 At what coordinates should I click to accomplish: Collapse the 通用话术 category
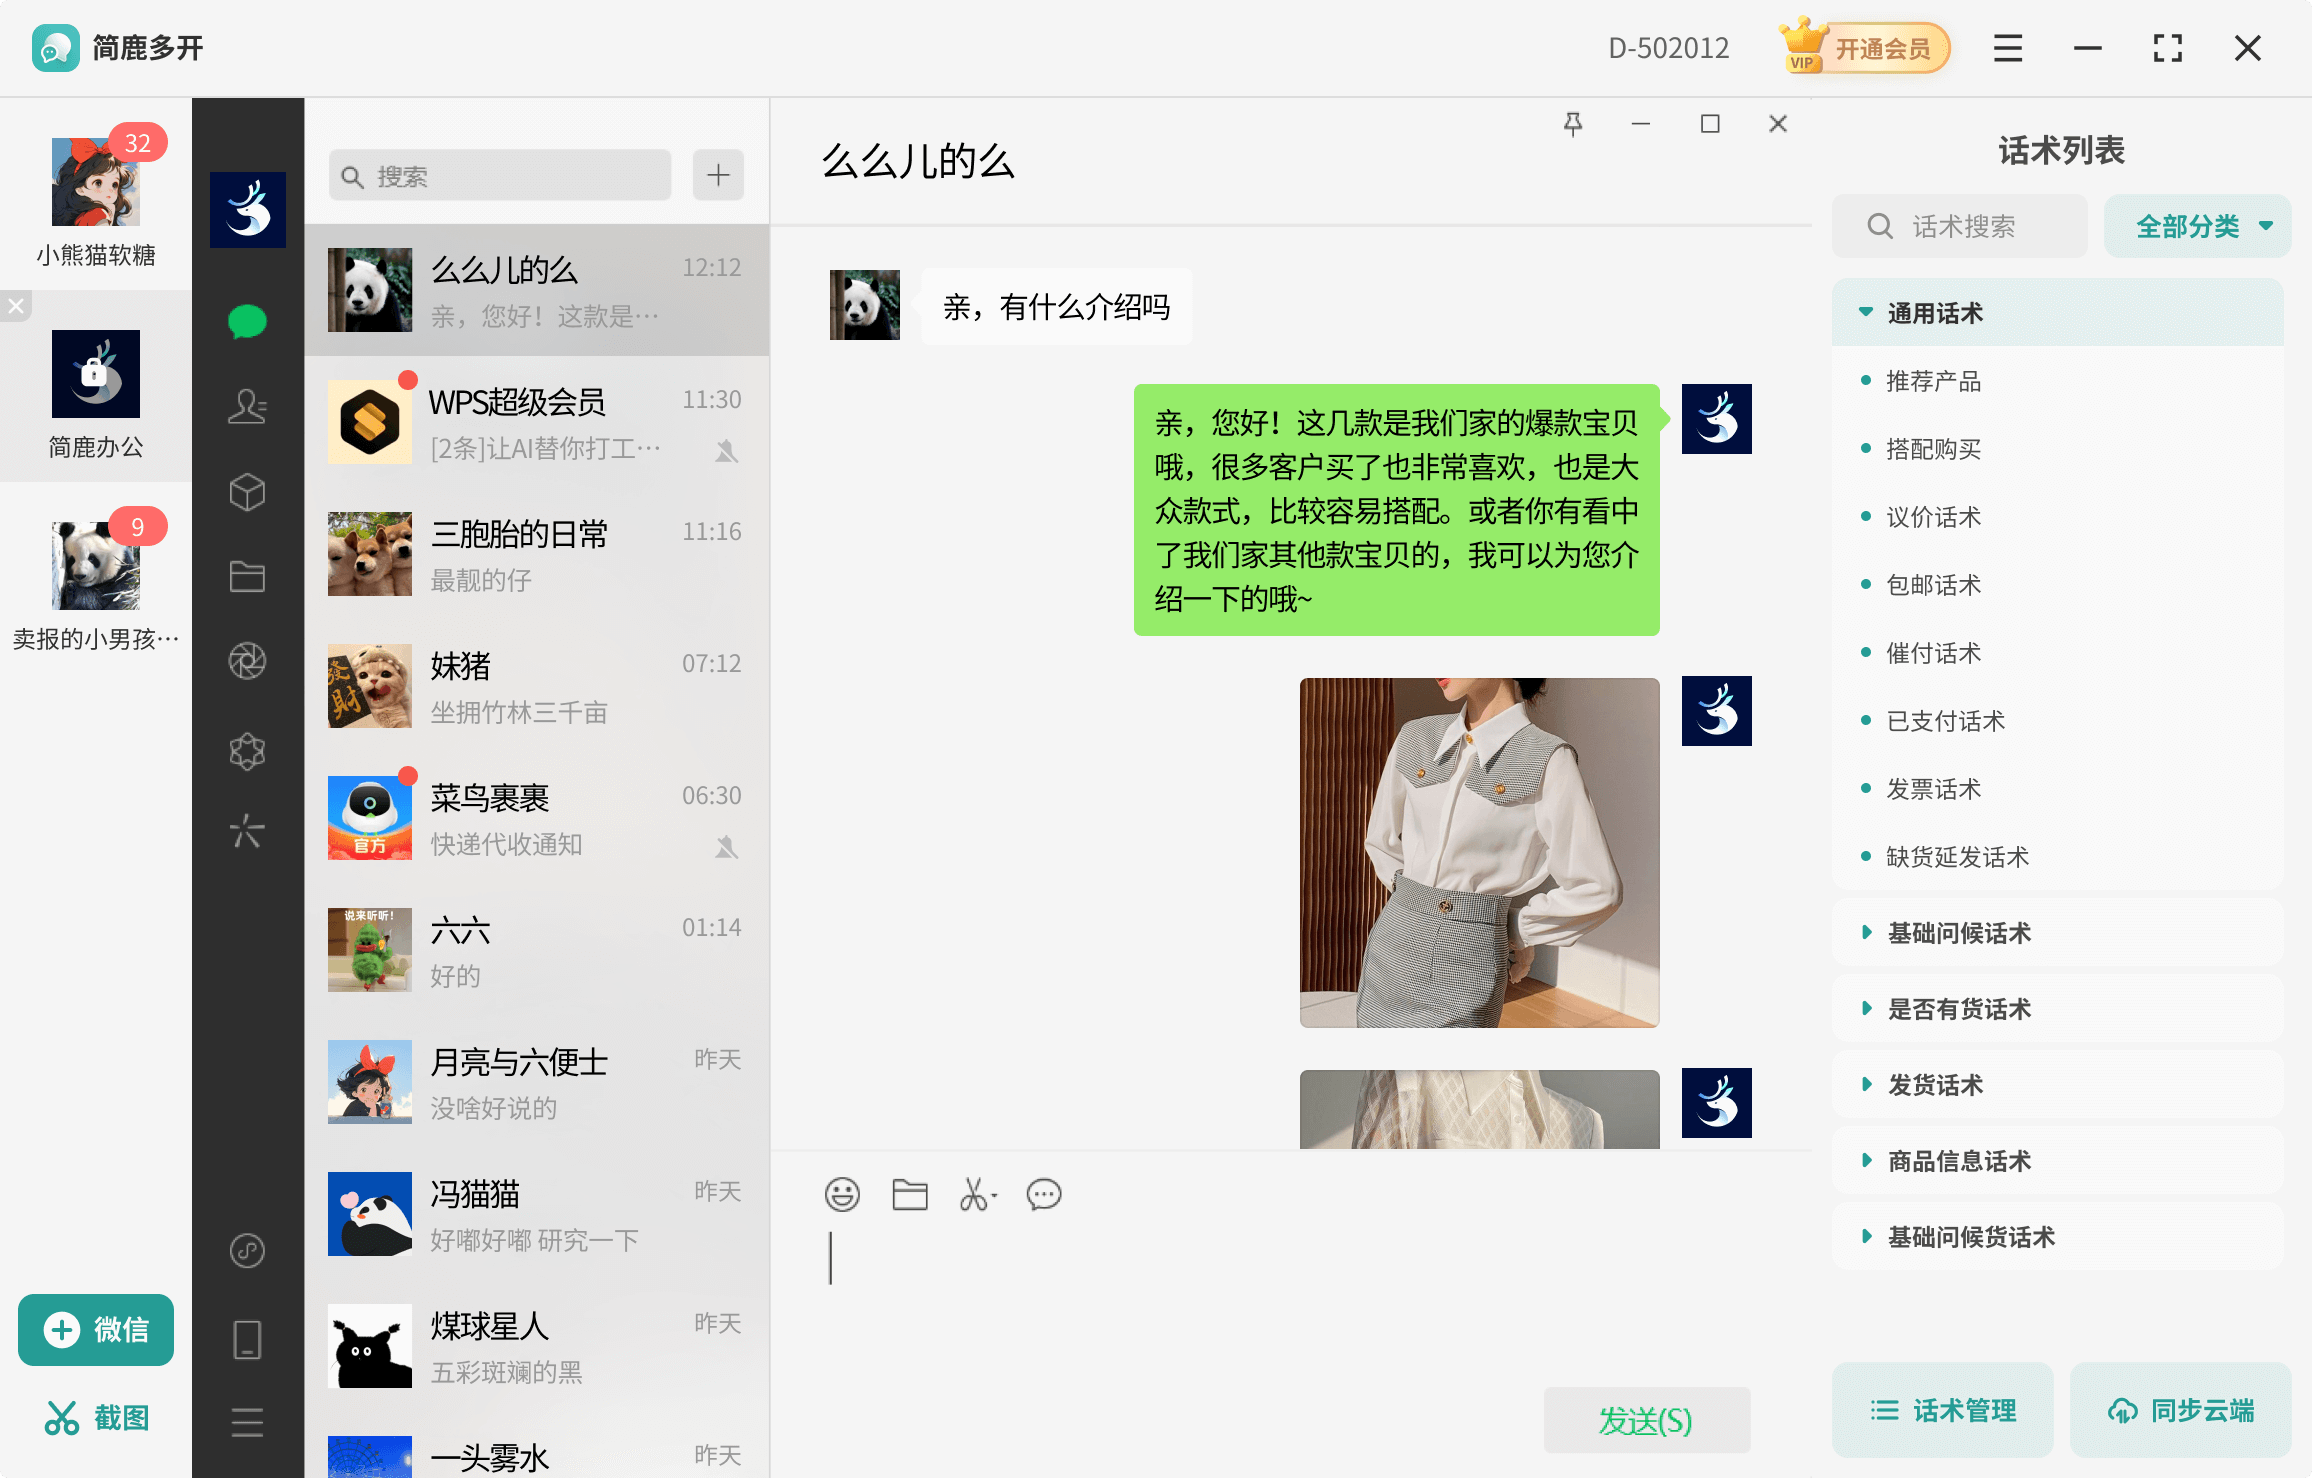coord(1864,311)
